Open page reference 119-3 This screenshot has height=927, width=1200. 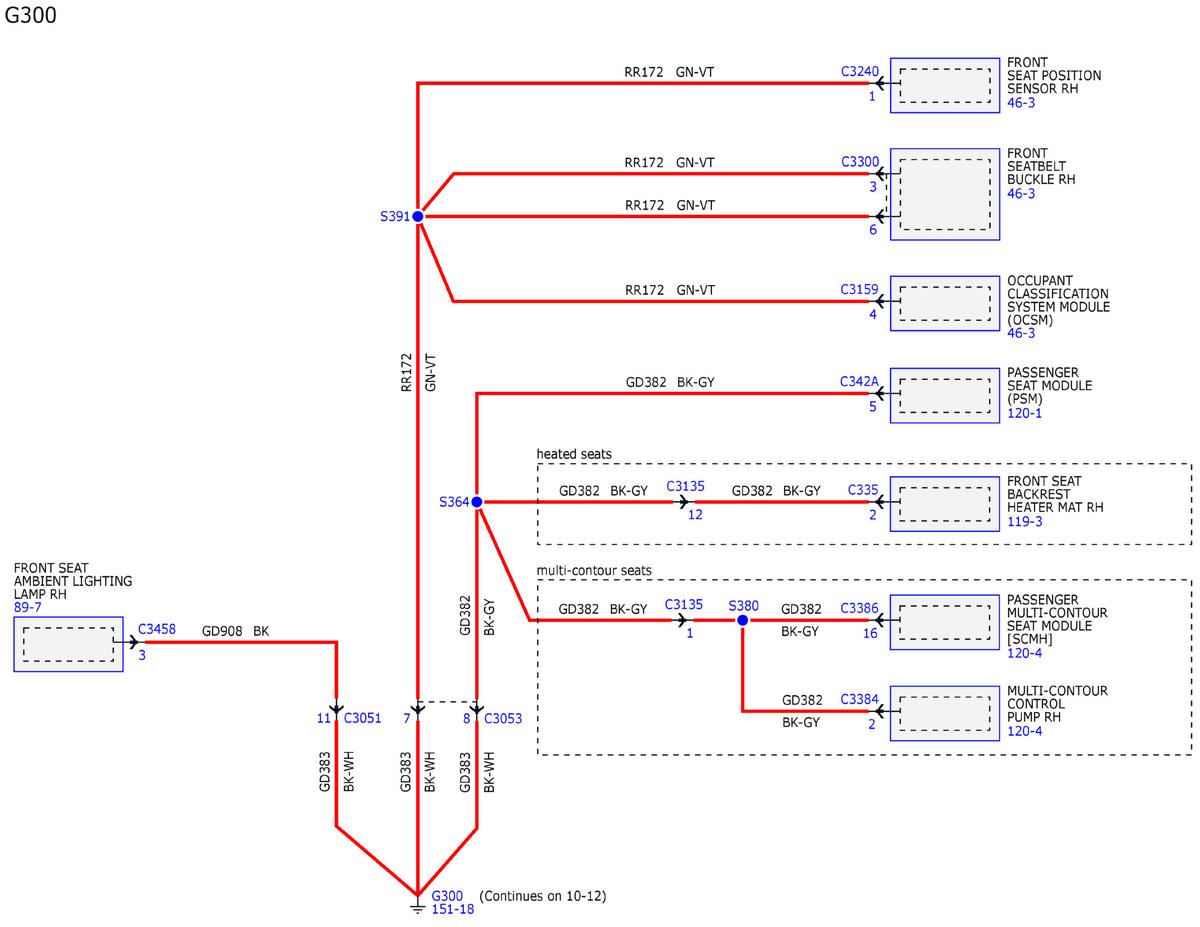pyautogui.click(x=1025, y=521)
